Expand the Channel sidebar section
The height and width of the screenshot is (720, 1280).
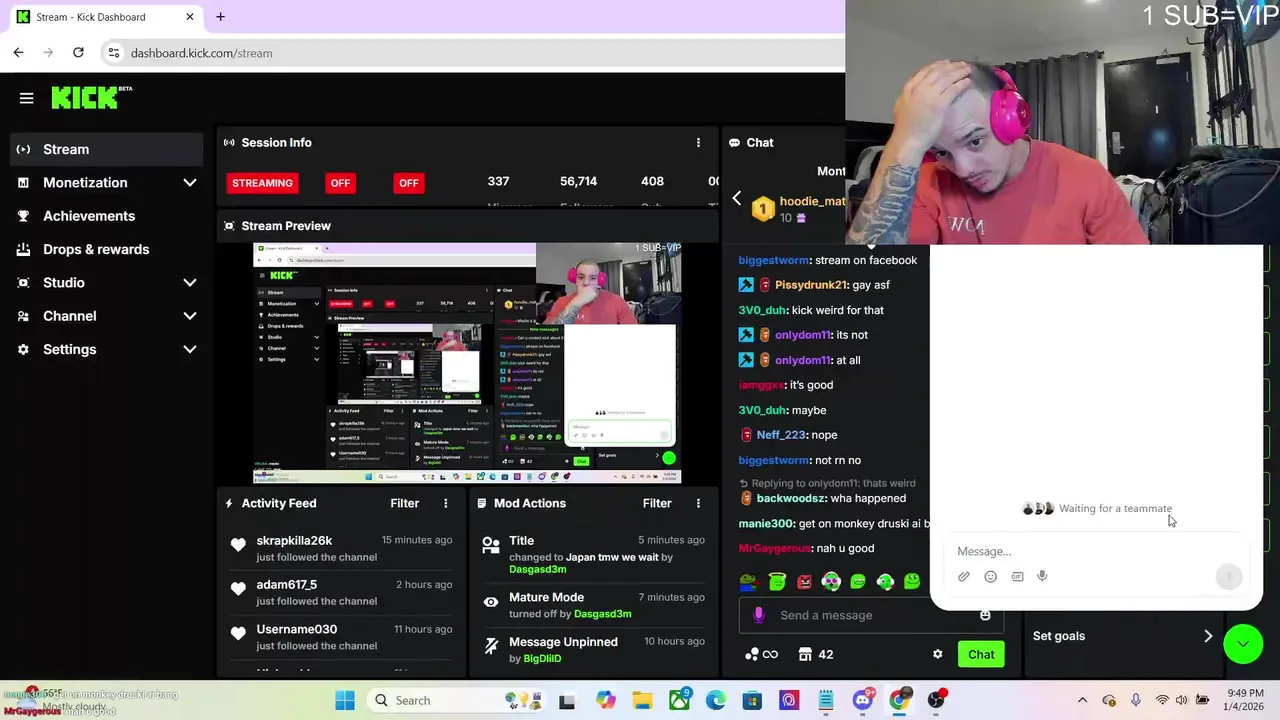[107, 316]
